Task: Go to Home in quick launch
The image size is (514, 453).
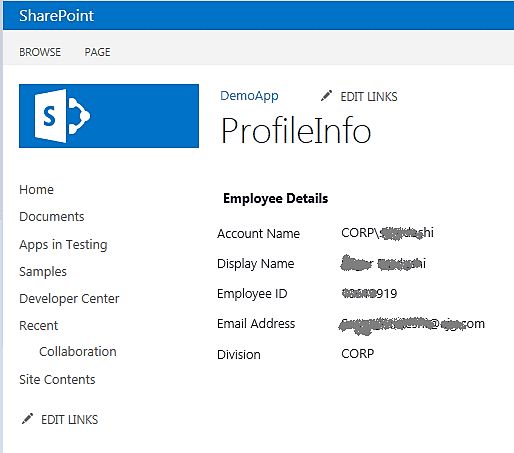Action: pos(36,190)
